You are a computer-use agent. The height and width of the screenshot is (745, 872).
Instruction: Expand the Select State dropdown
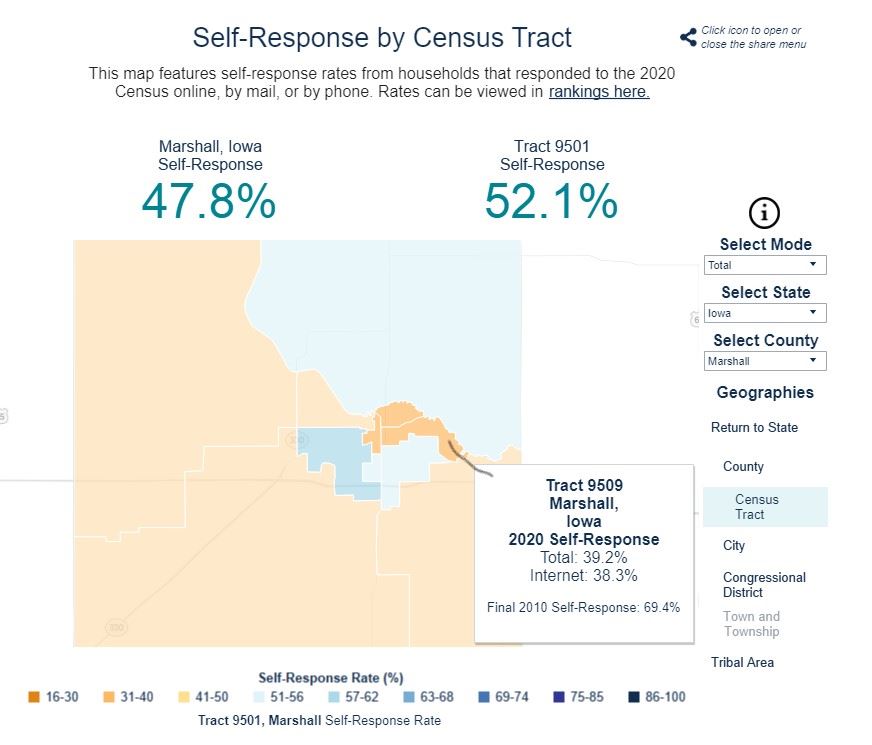click(x=765, y=313)
